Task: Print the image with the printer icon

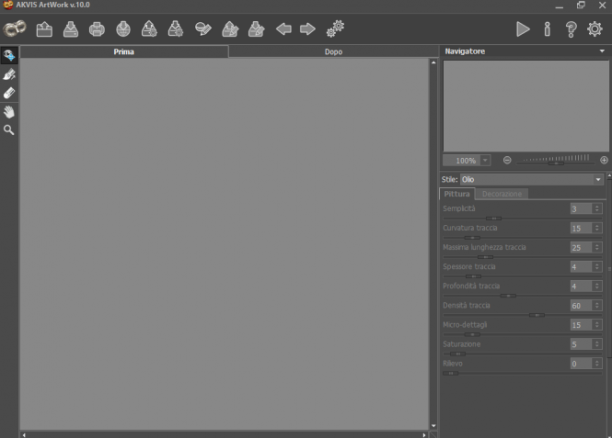Action: click(x=97, y=29)
